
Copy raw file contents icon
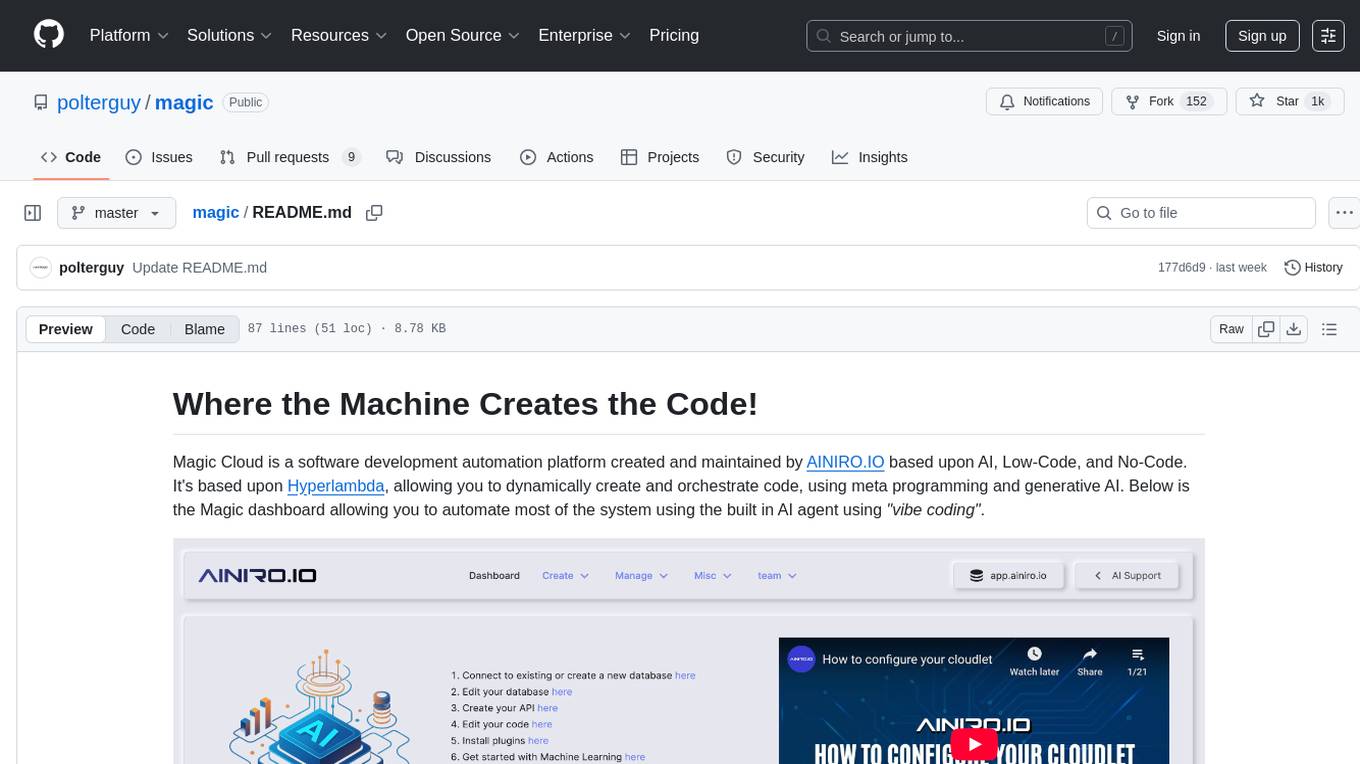(x=1266, y=329)
